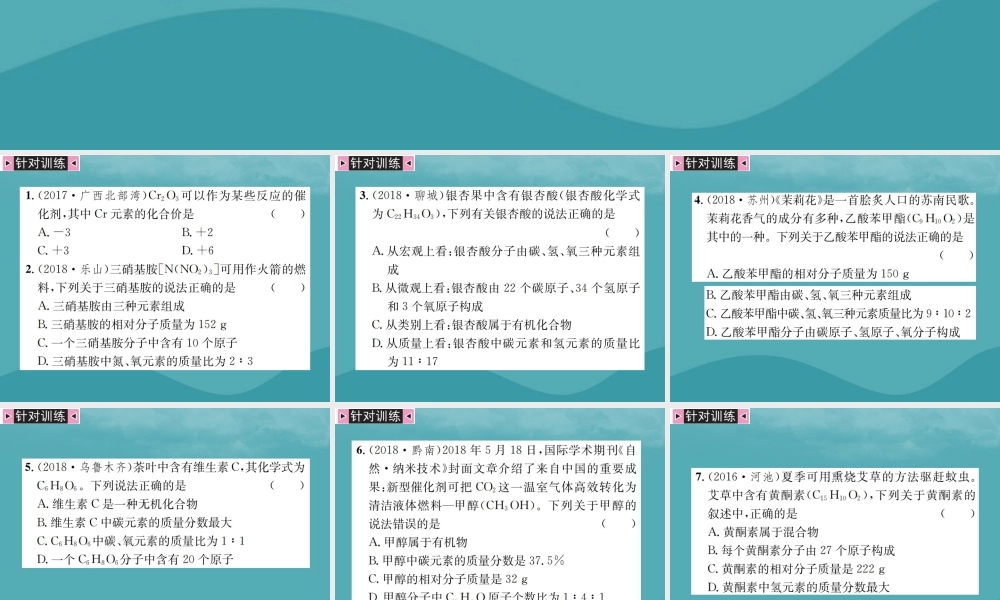Click the pink arrow left of 针对训练 on question 3 slide
The width and height of the screenshot is (1000, 600).
click(342, 163)
